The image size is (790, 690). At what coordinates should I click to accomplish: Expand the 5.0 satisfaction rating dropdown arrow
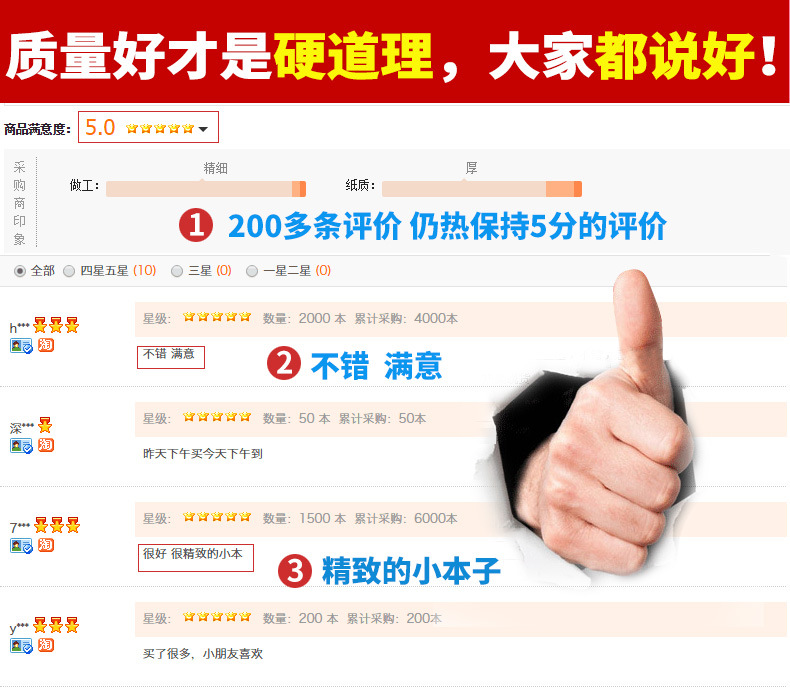(x=203, y=129)
